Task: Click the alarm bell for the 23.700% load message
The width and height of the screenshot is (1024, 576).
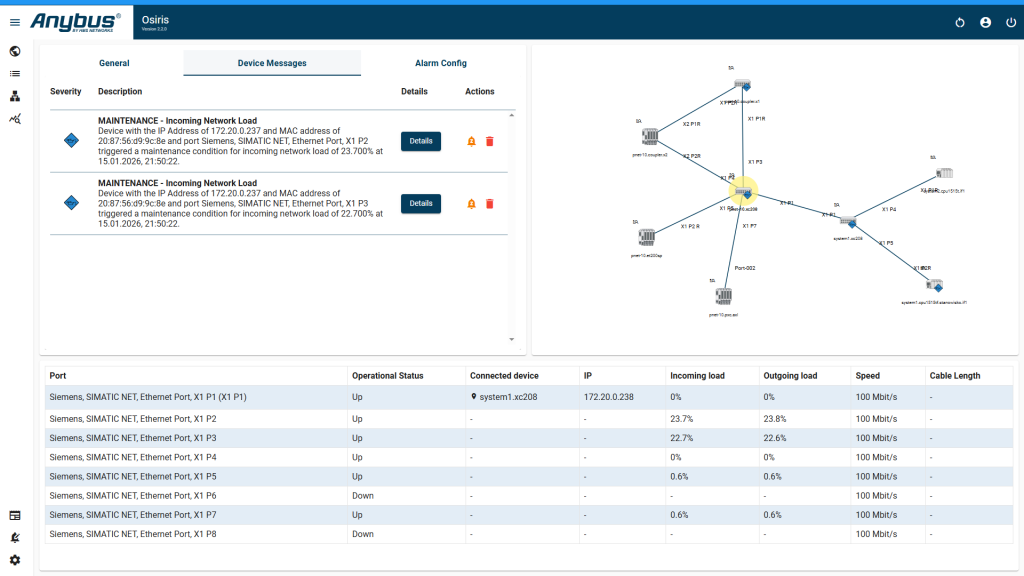Action: 472,141
